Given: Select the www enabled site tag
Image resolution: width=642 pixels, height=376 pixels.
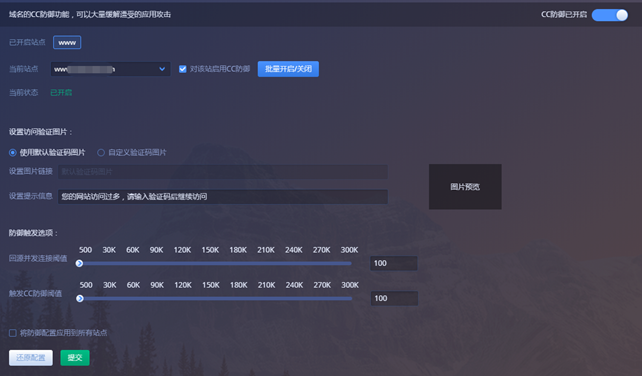Looking at the screenshot, I should point(67,43).
